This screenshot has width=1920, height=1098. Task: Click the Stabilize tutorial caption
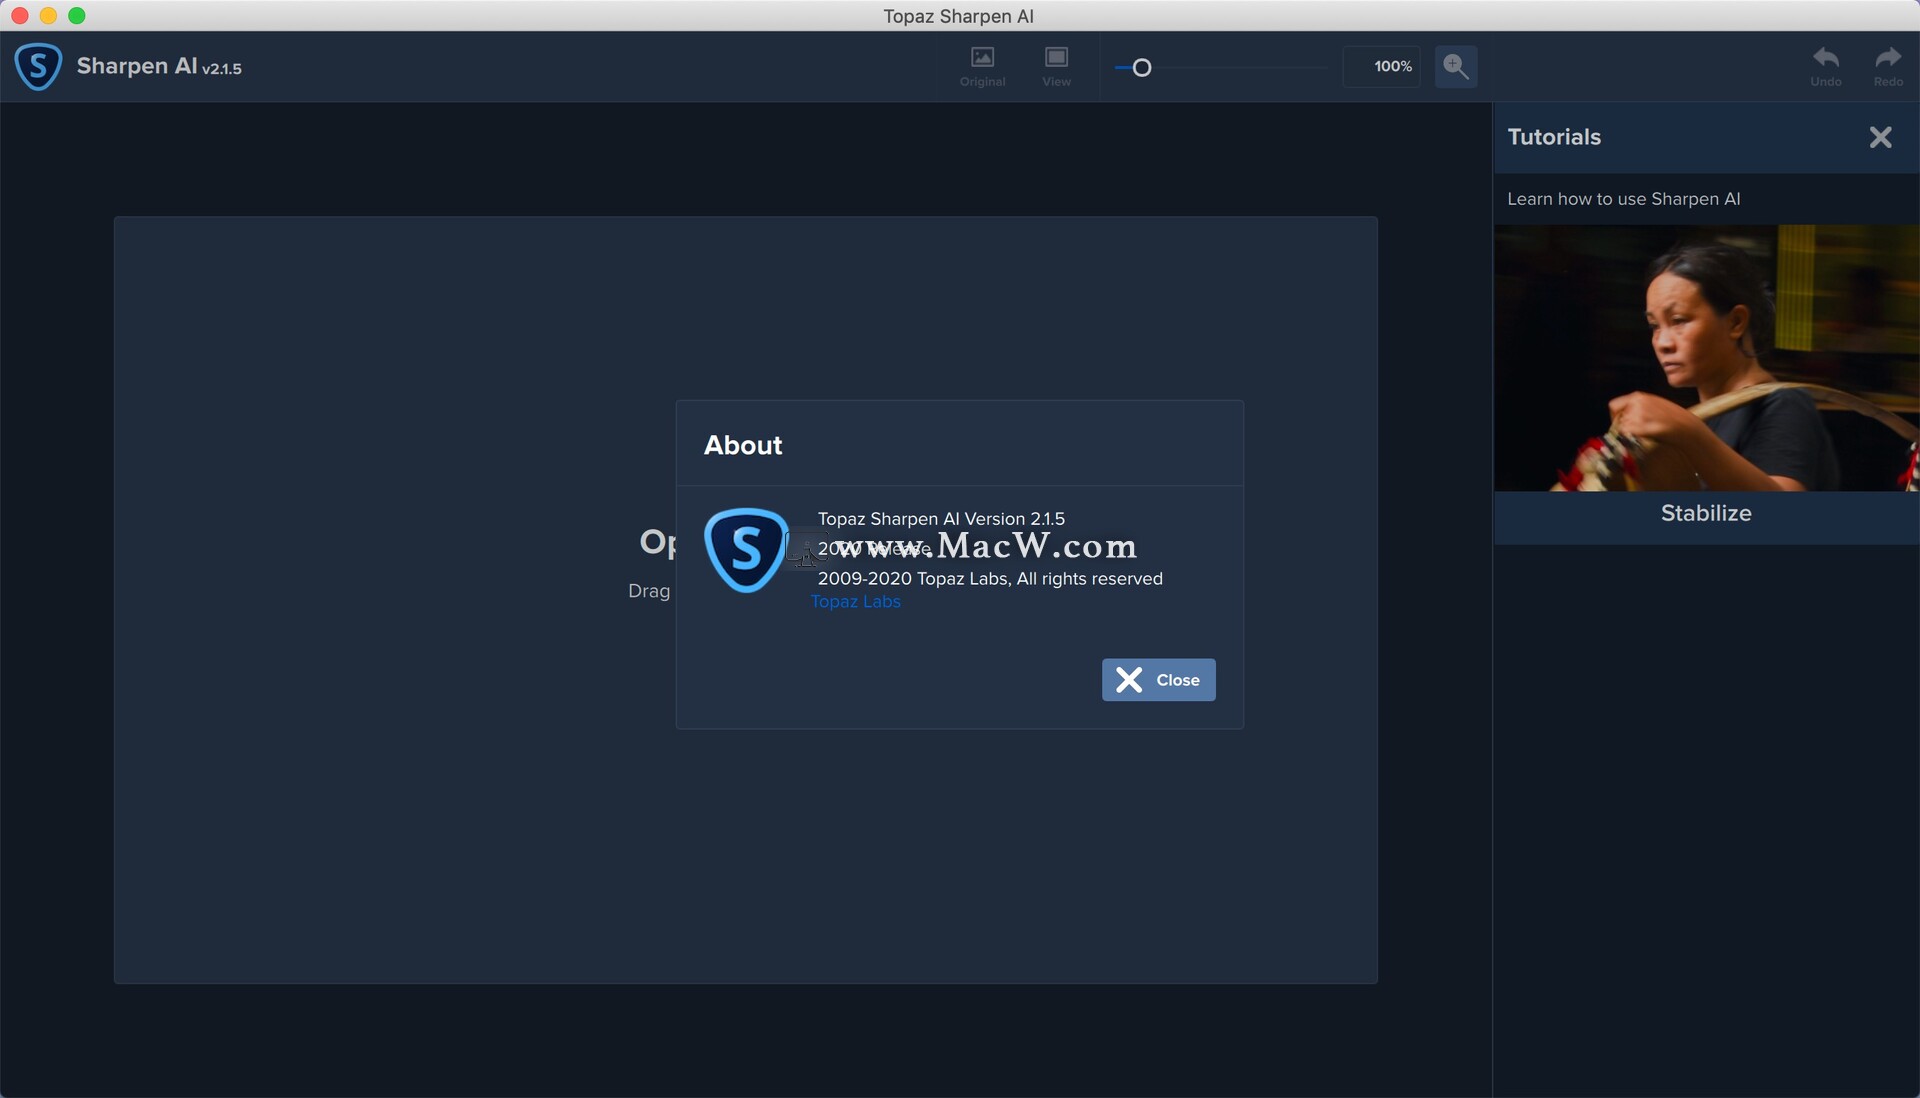pyautogui.click(x=1706, y=513)
